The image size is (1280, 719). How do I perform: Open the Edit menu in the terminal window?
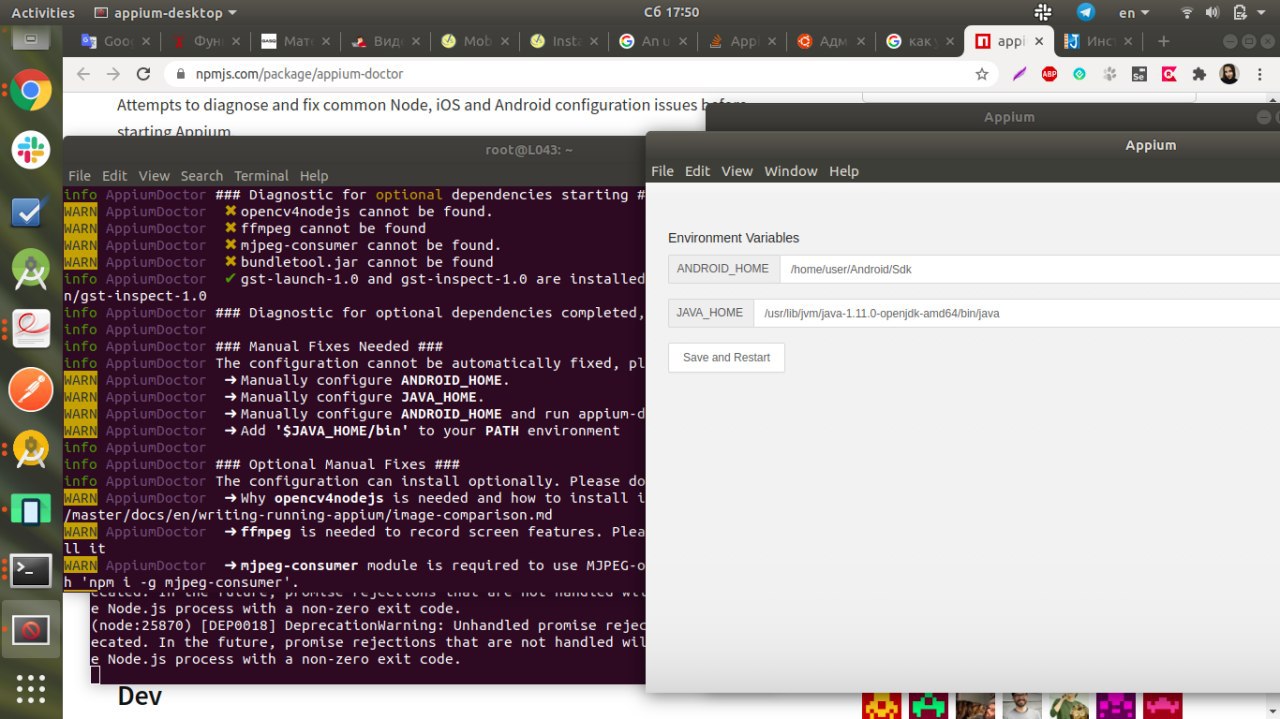click(x=115, y=175)
